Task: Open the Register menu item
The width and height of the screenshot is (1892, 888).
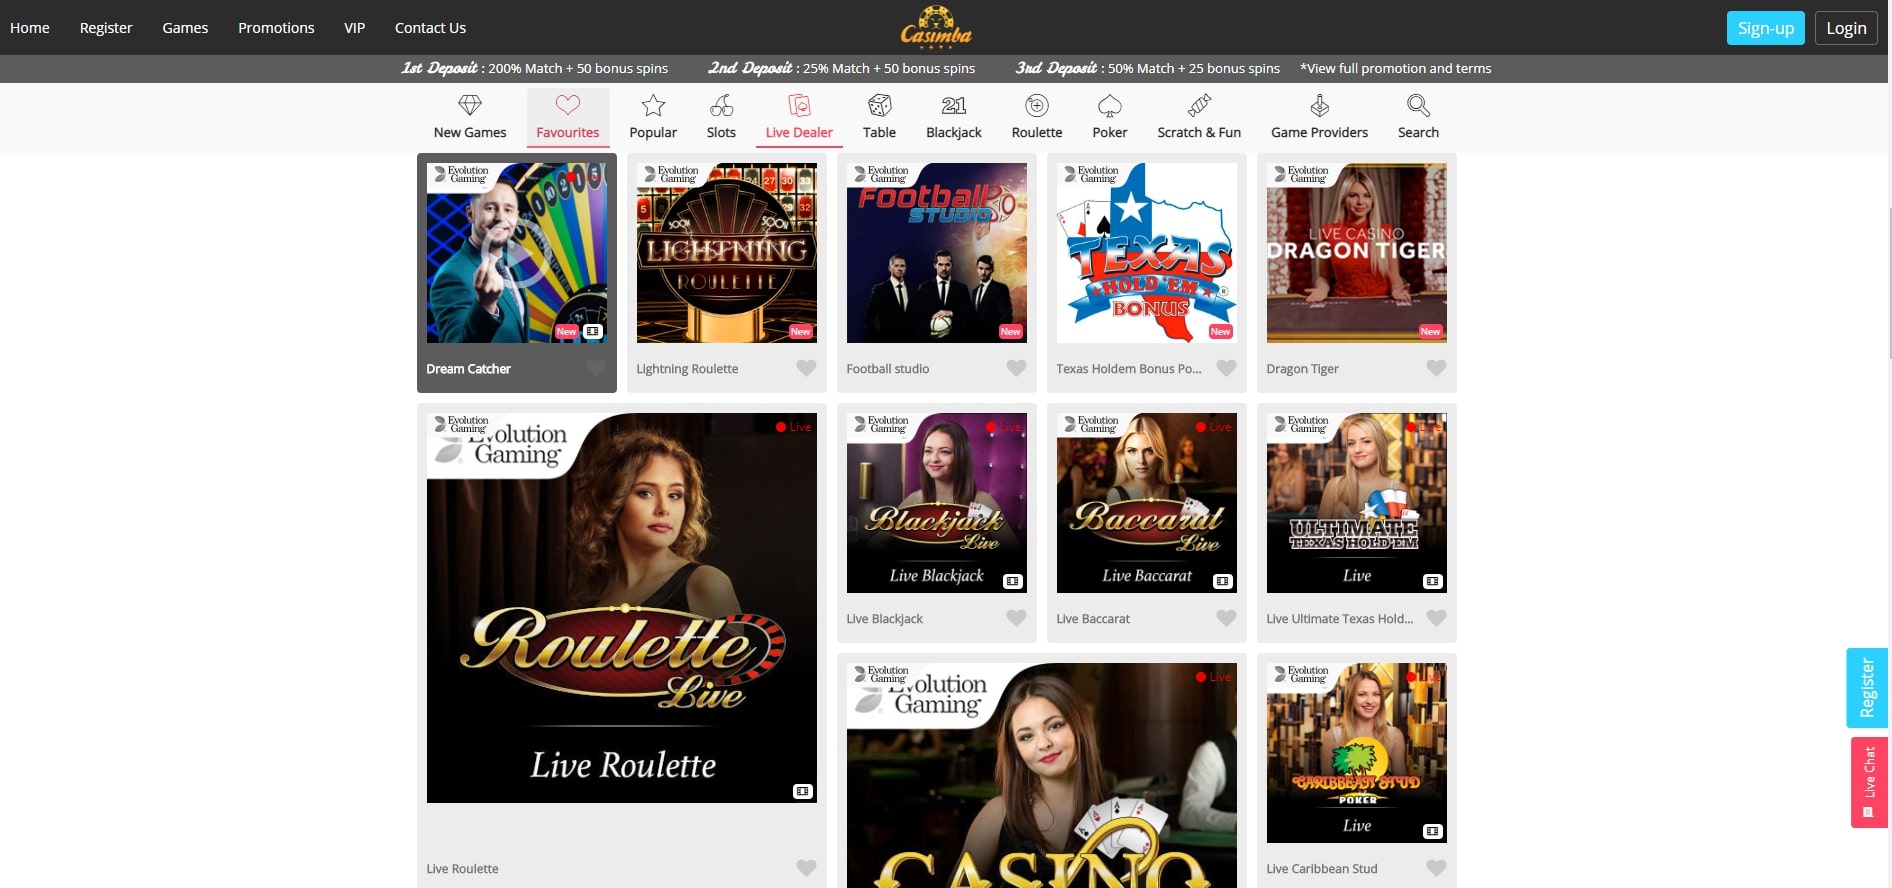Action: (x=106, y=28)
